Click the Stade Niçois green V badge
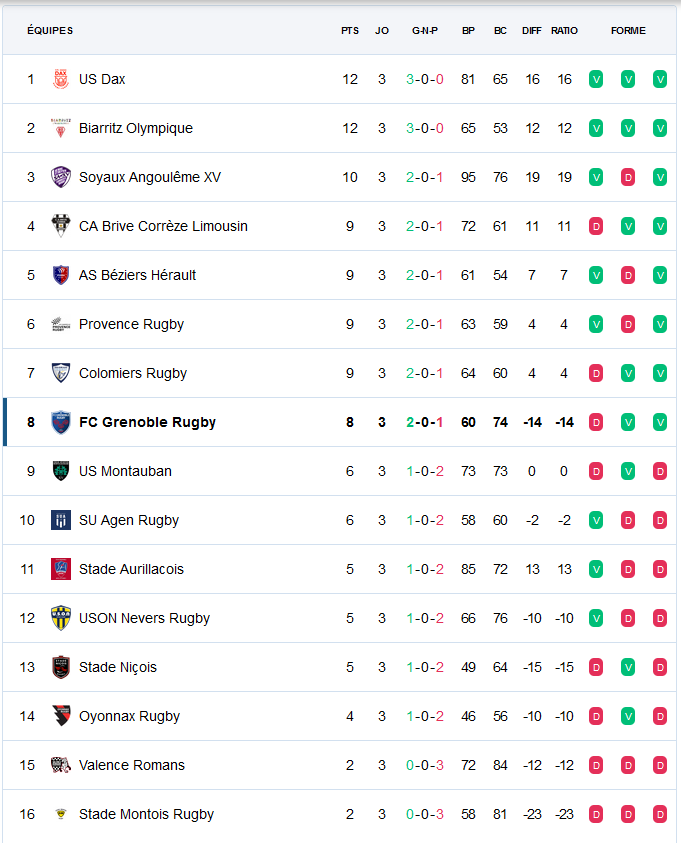This screenshot has width=681, height=843. coord(628,667)
